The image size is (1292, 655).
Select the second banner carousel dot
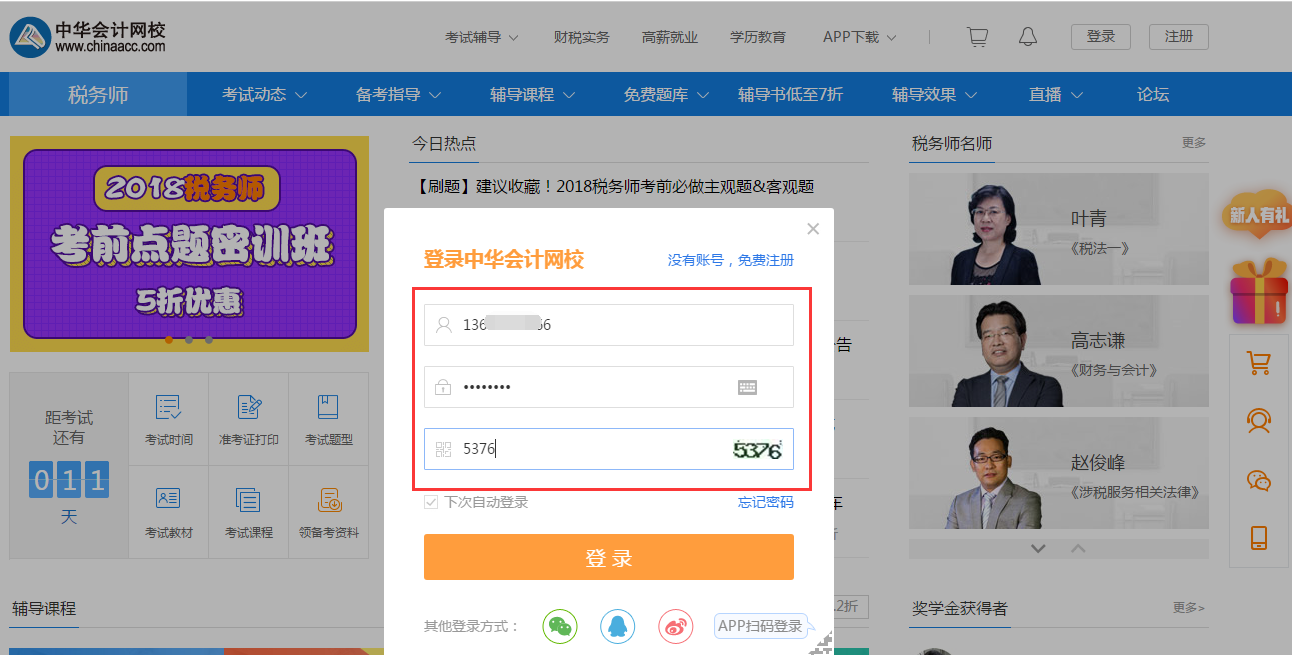189,339
